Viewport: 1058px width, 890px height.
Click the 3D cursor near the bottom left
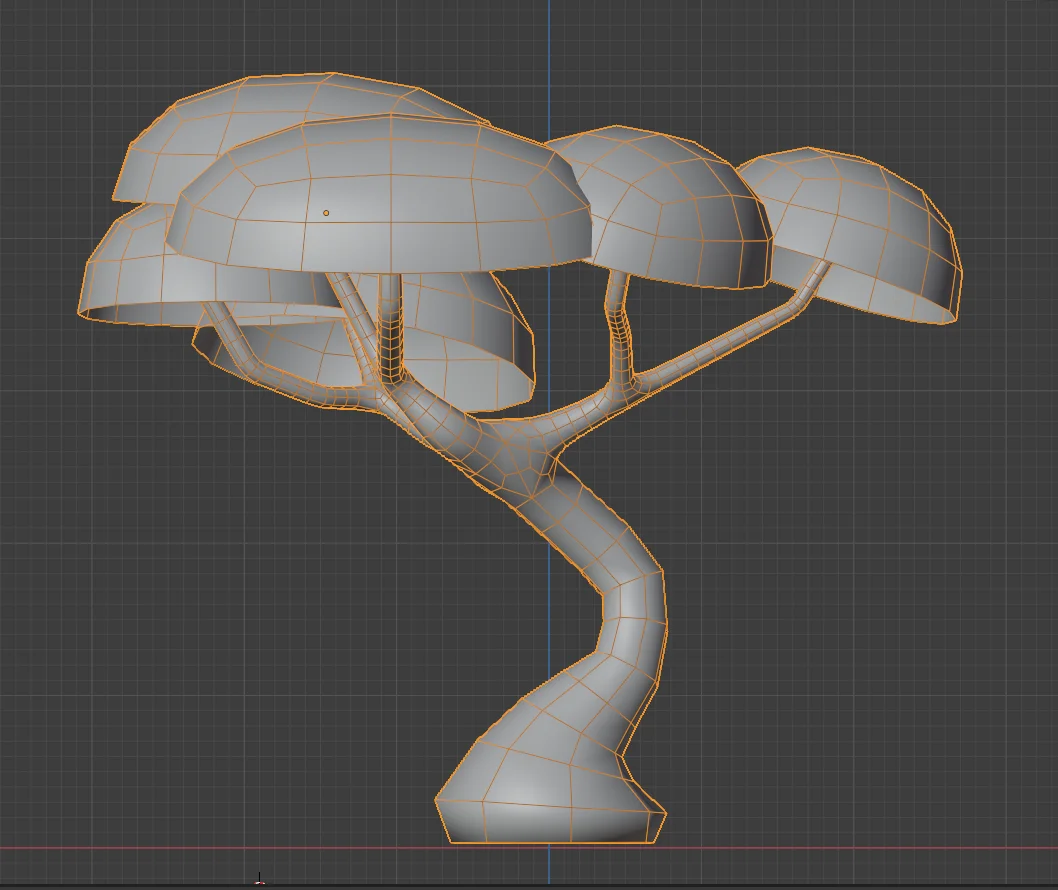point(260,882)
